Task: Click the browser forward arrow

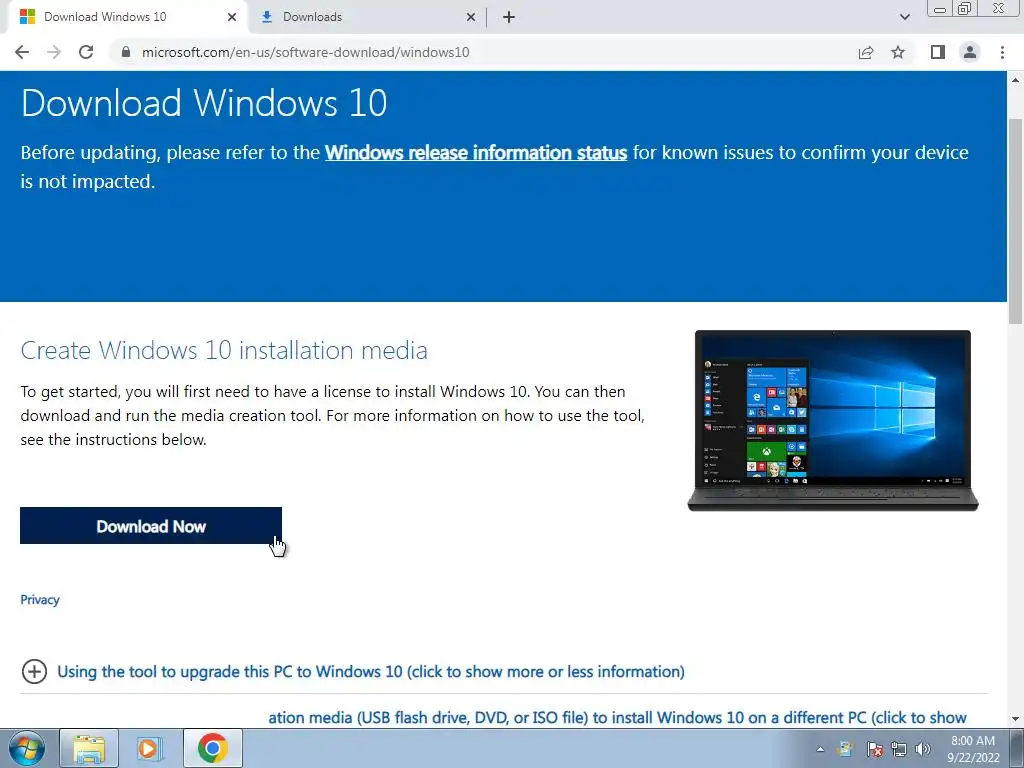Action: click(54, 52)
